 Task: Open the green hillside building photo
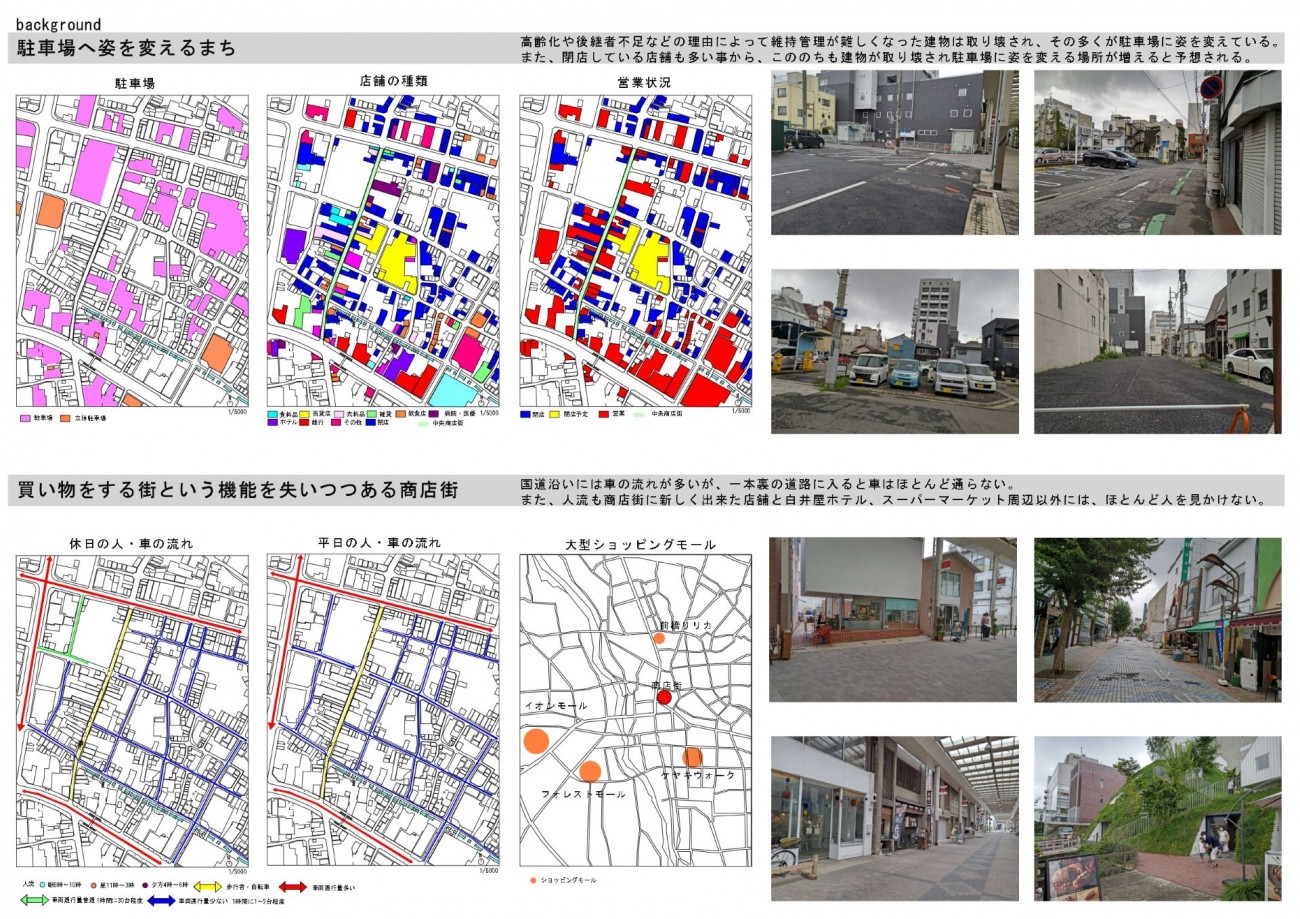click(x=1157, y=819)
